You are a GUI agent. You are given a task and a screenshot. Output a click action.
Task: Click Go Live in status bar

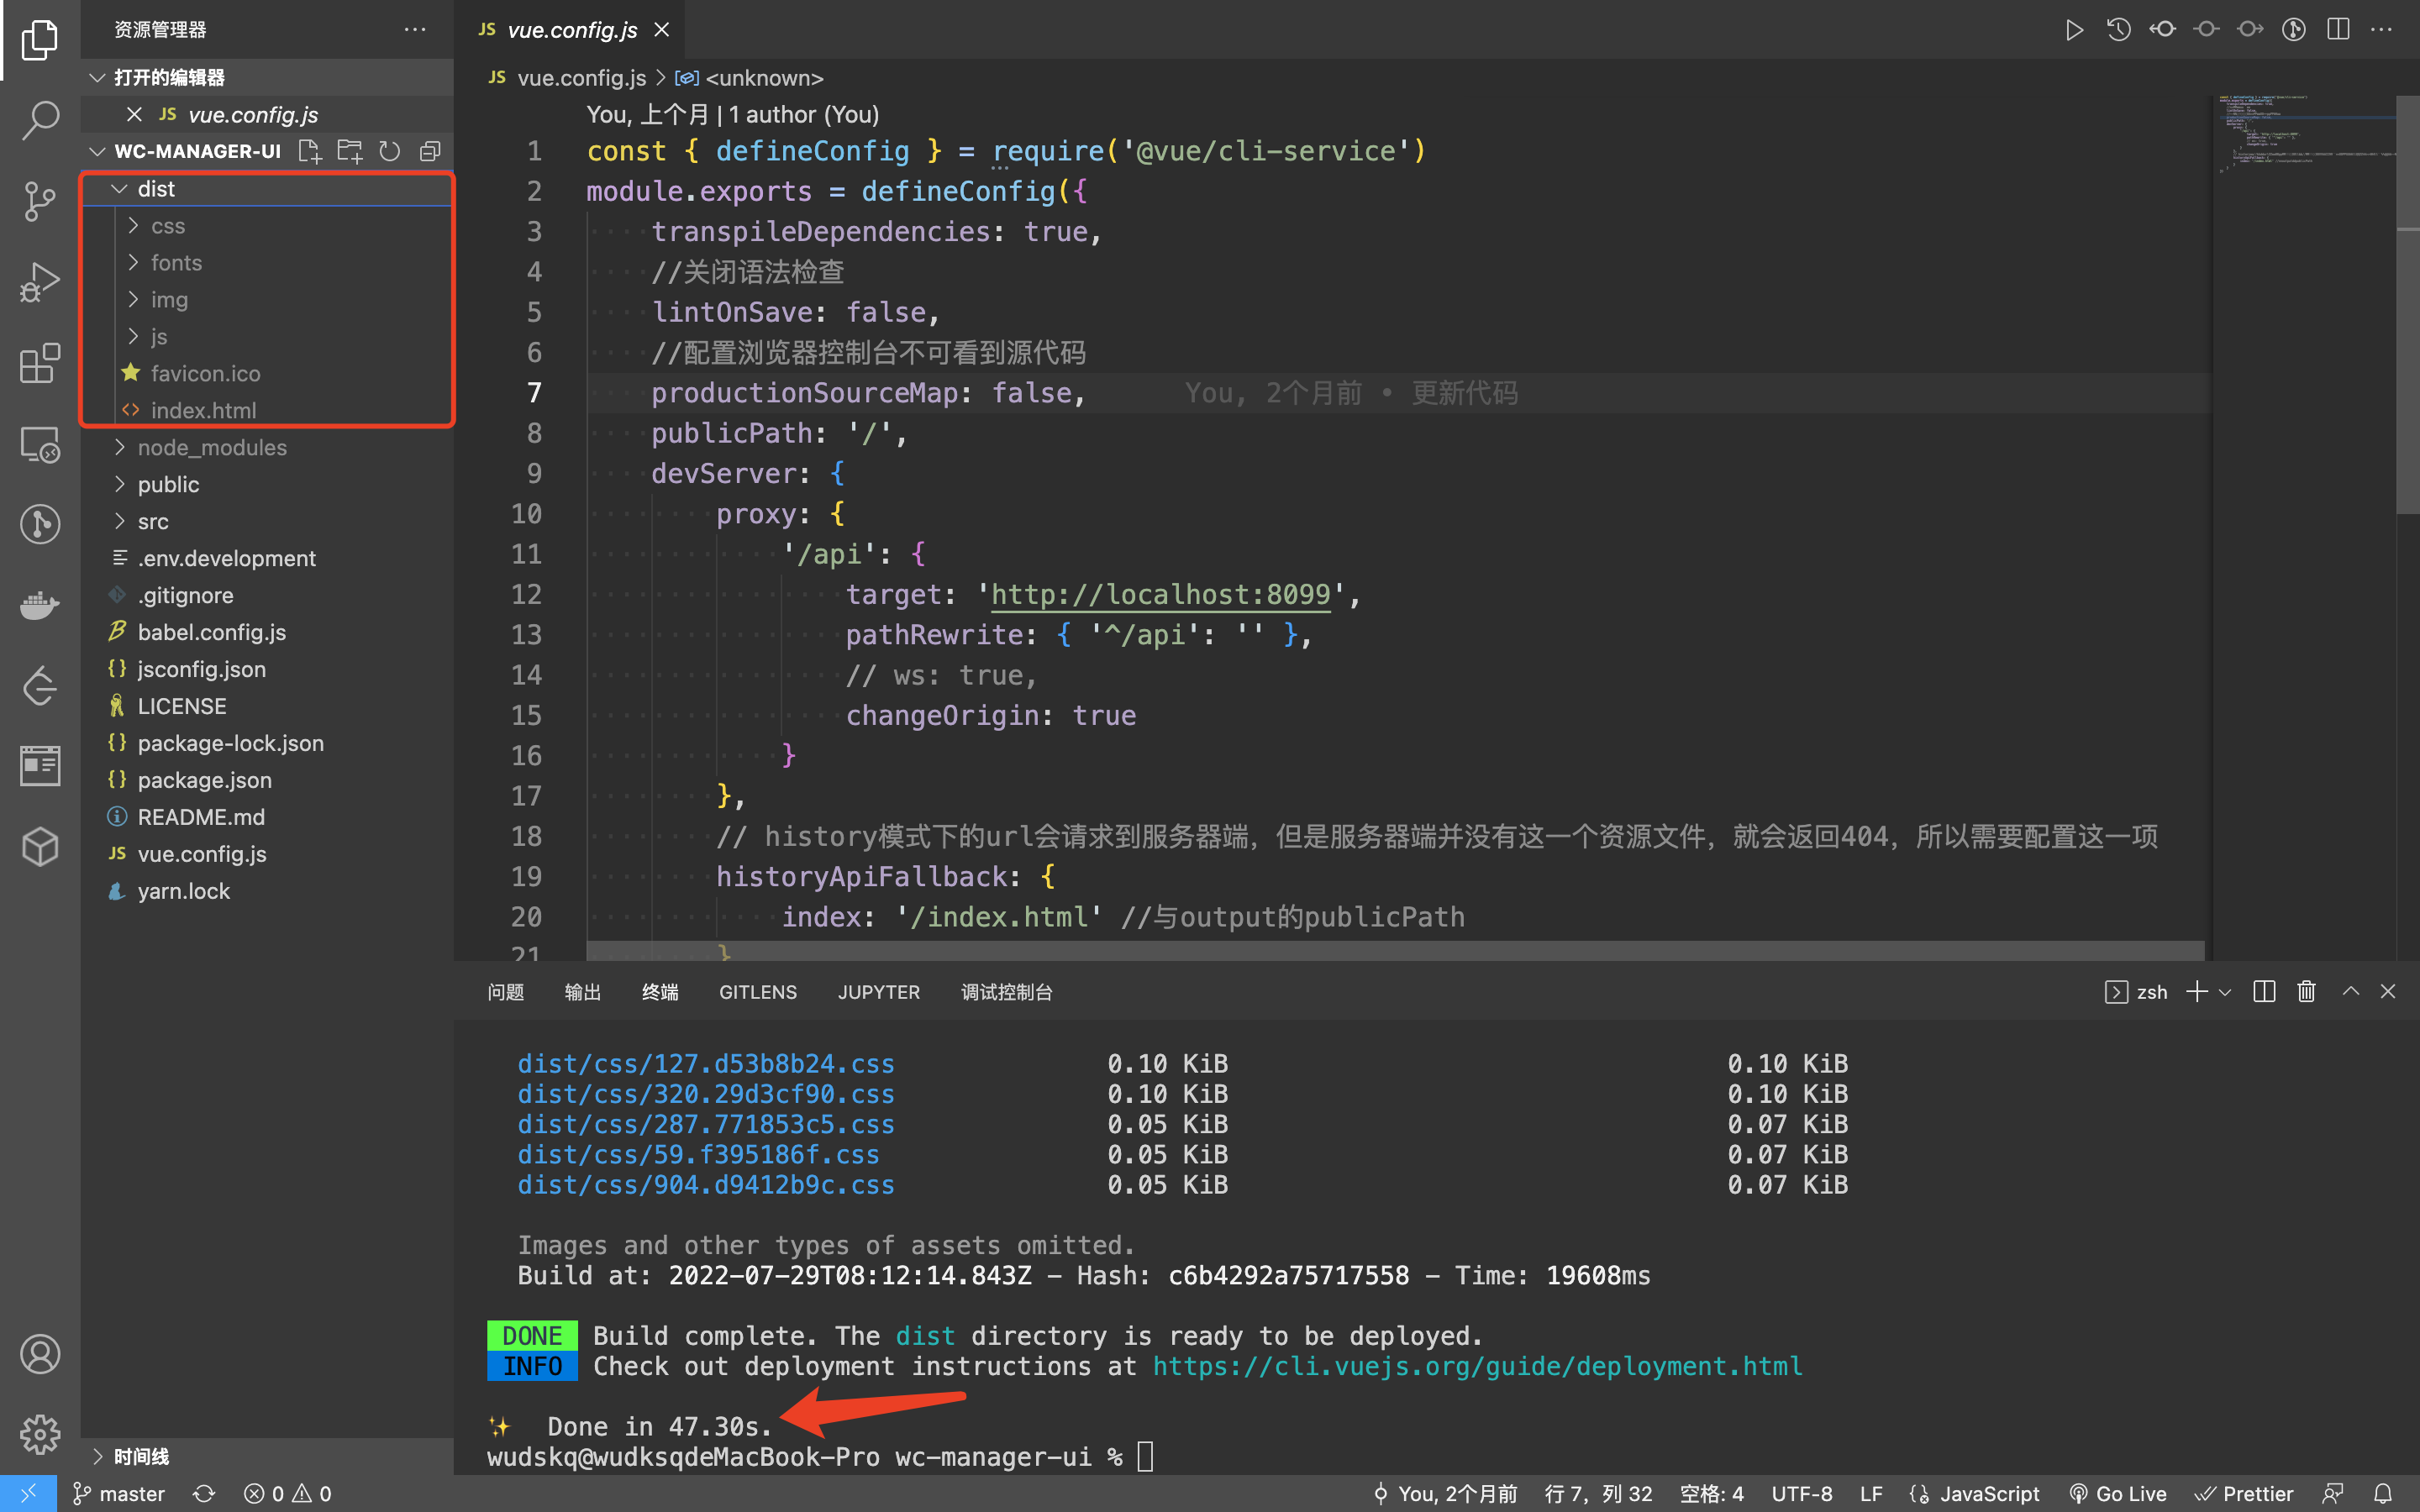pos(2118,1493)
